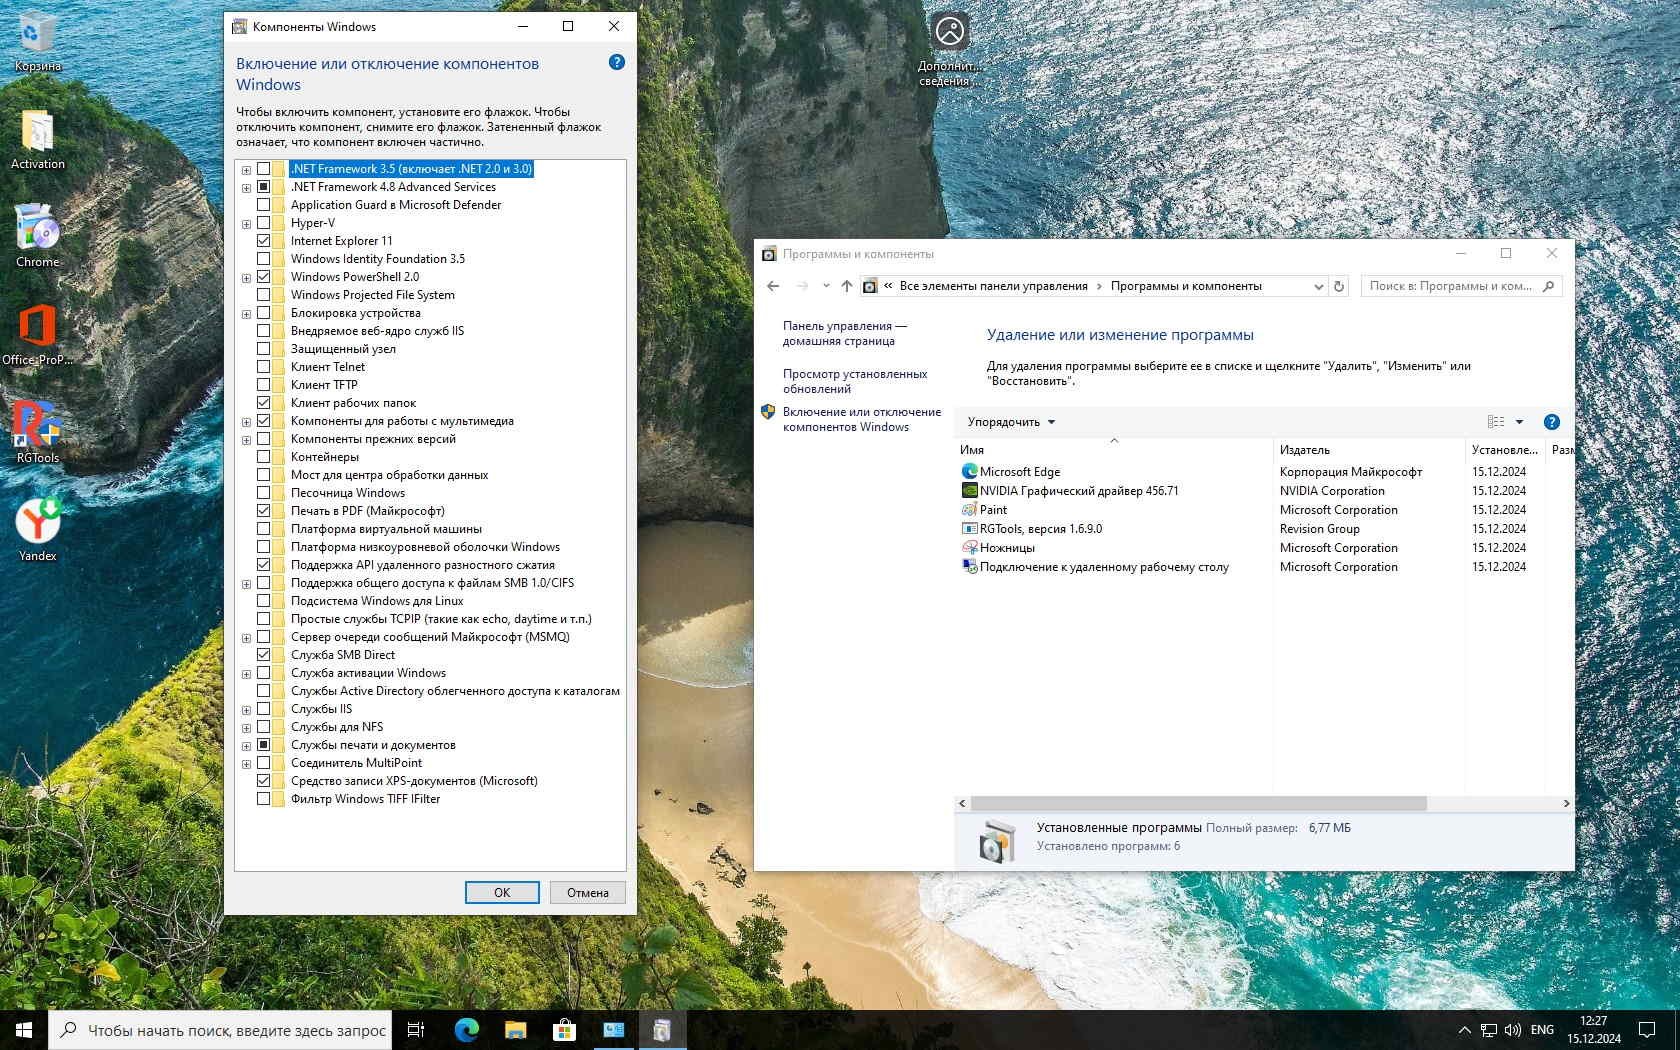Open the Просмотр установленных обновлений link
The height and width of the screenshot is (1050, 1680).
[855, 381]
